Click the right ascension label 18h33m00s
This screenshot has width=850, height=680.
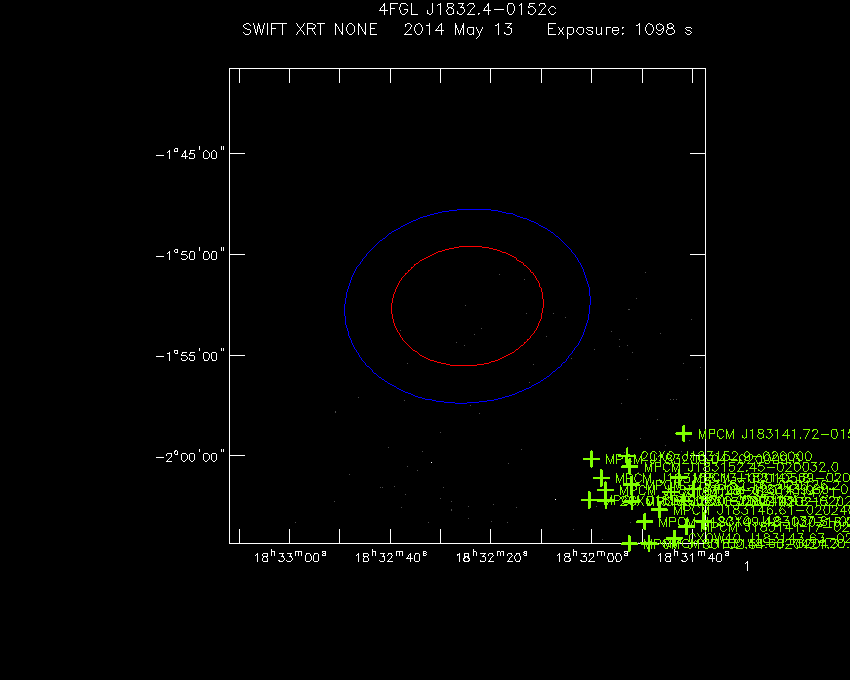click(290, 557)
